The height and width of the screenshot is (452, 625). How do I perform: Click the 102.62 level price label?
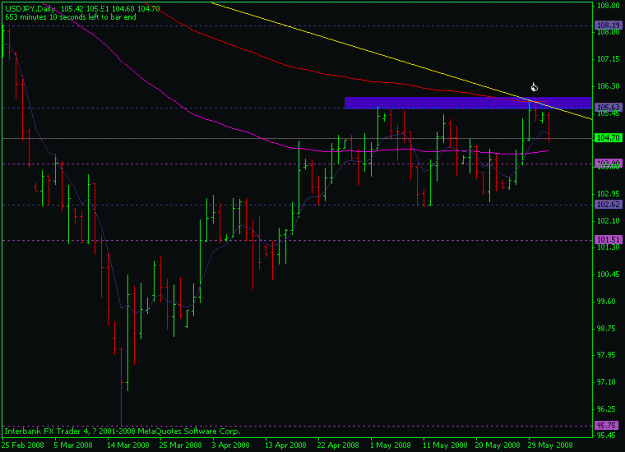coord(608,204)
